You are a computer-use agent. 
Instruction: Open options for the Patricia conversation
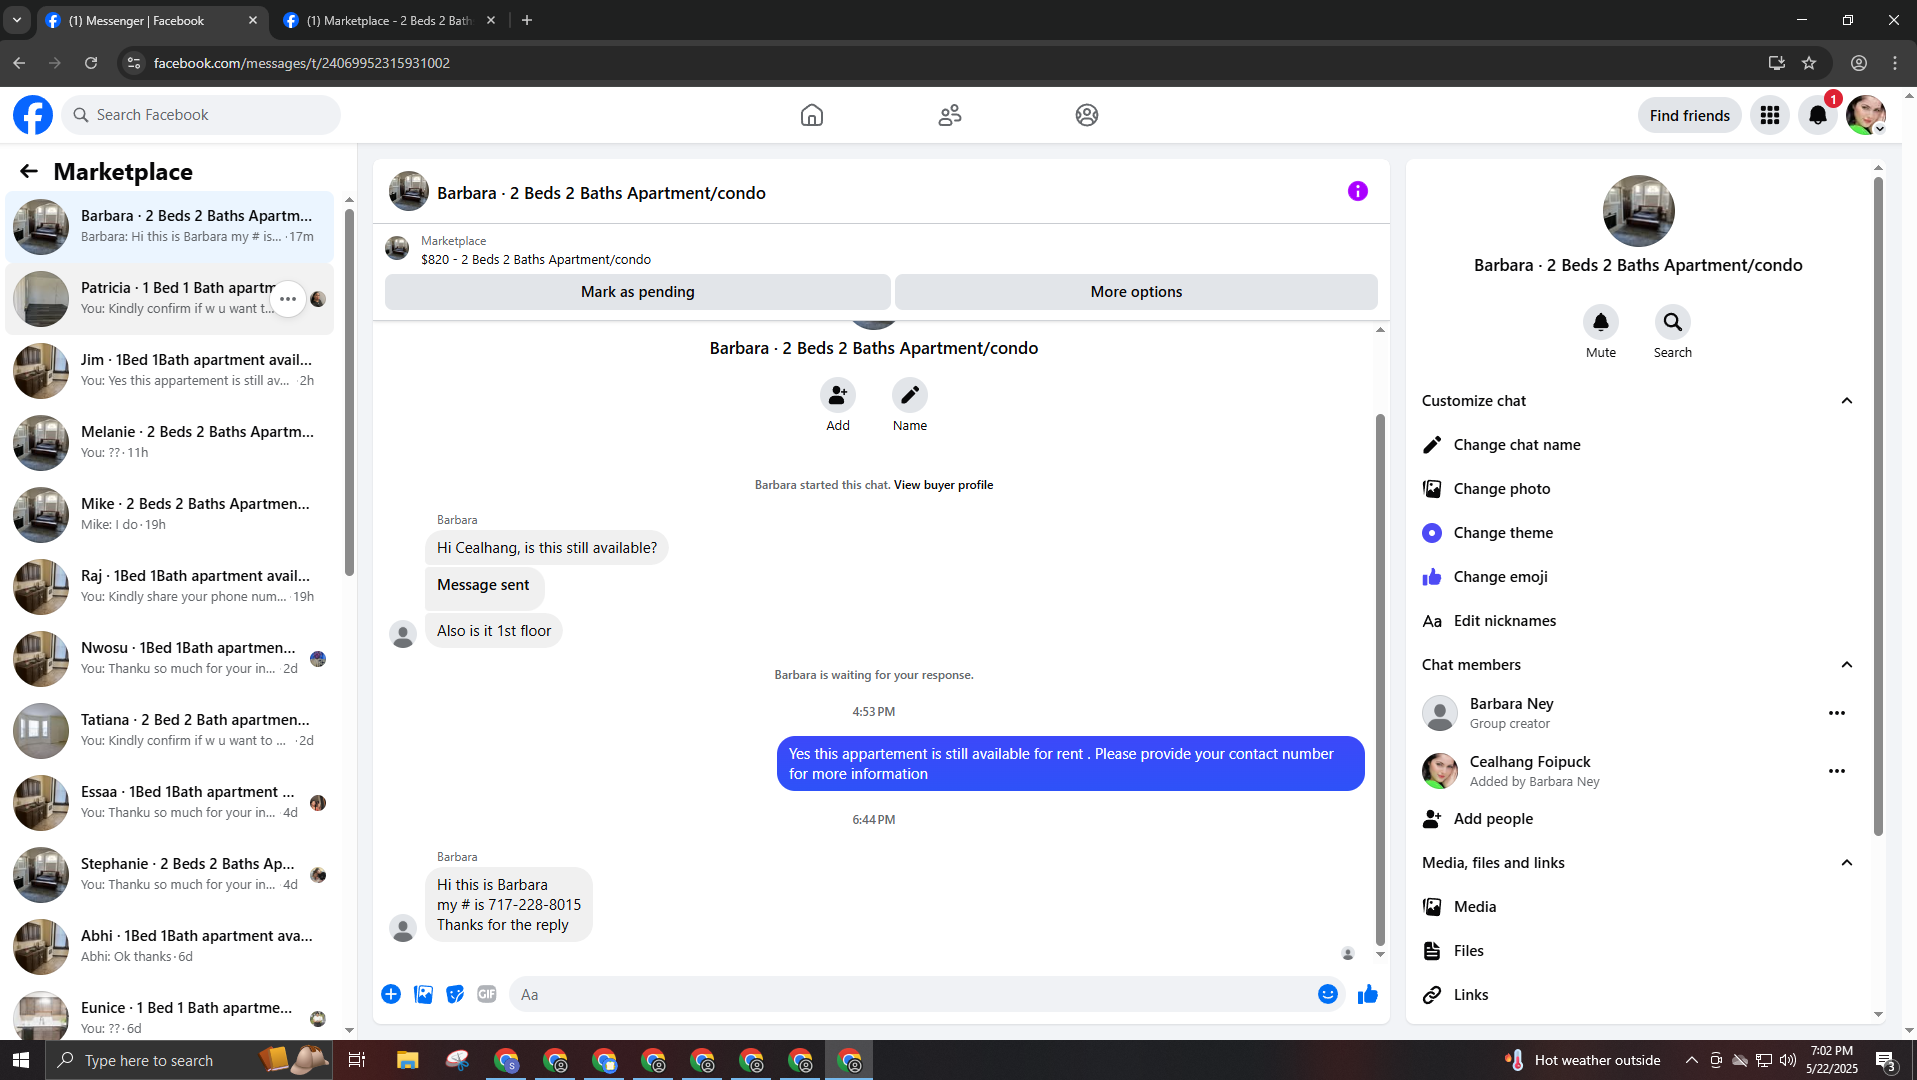288,299
